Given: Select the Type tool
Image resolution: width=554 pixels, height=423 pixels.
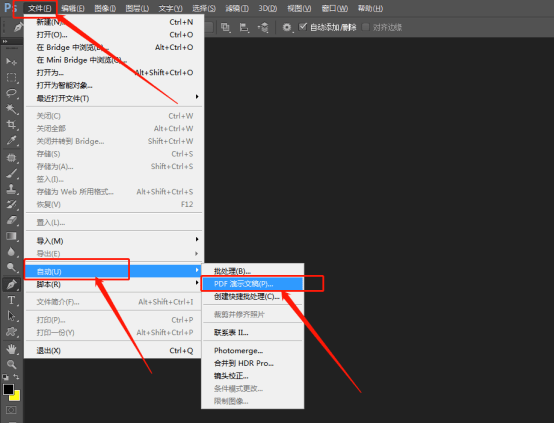Looking at the screenshot, I should coord(12,300).
